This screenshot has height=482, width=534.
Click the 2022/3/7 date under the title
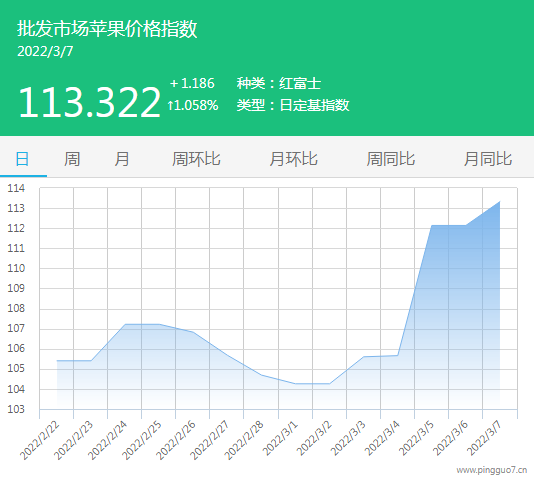(45, 51)
